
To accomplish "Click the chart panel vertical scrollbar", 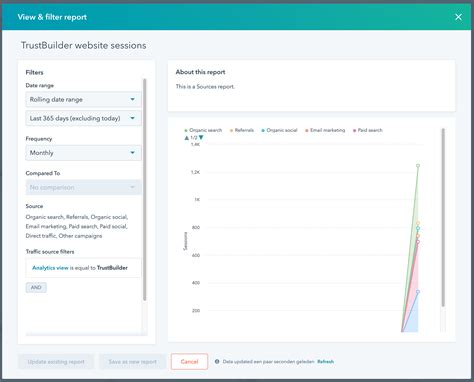I will point(443,217).
